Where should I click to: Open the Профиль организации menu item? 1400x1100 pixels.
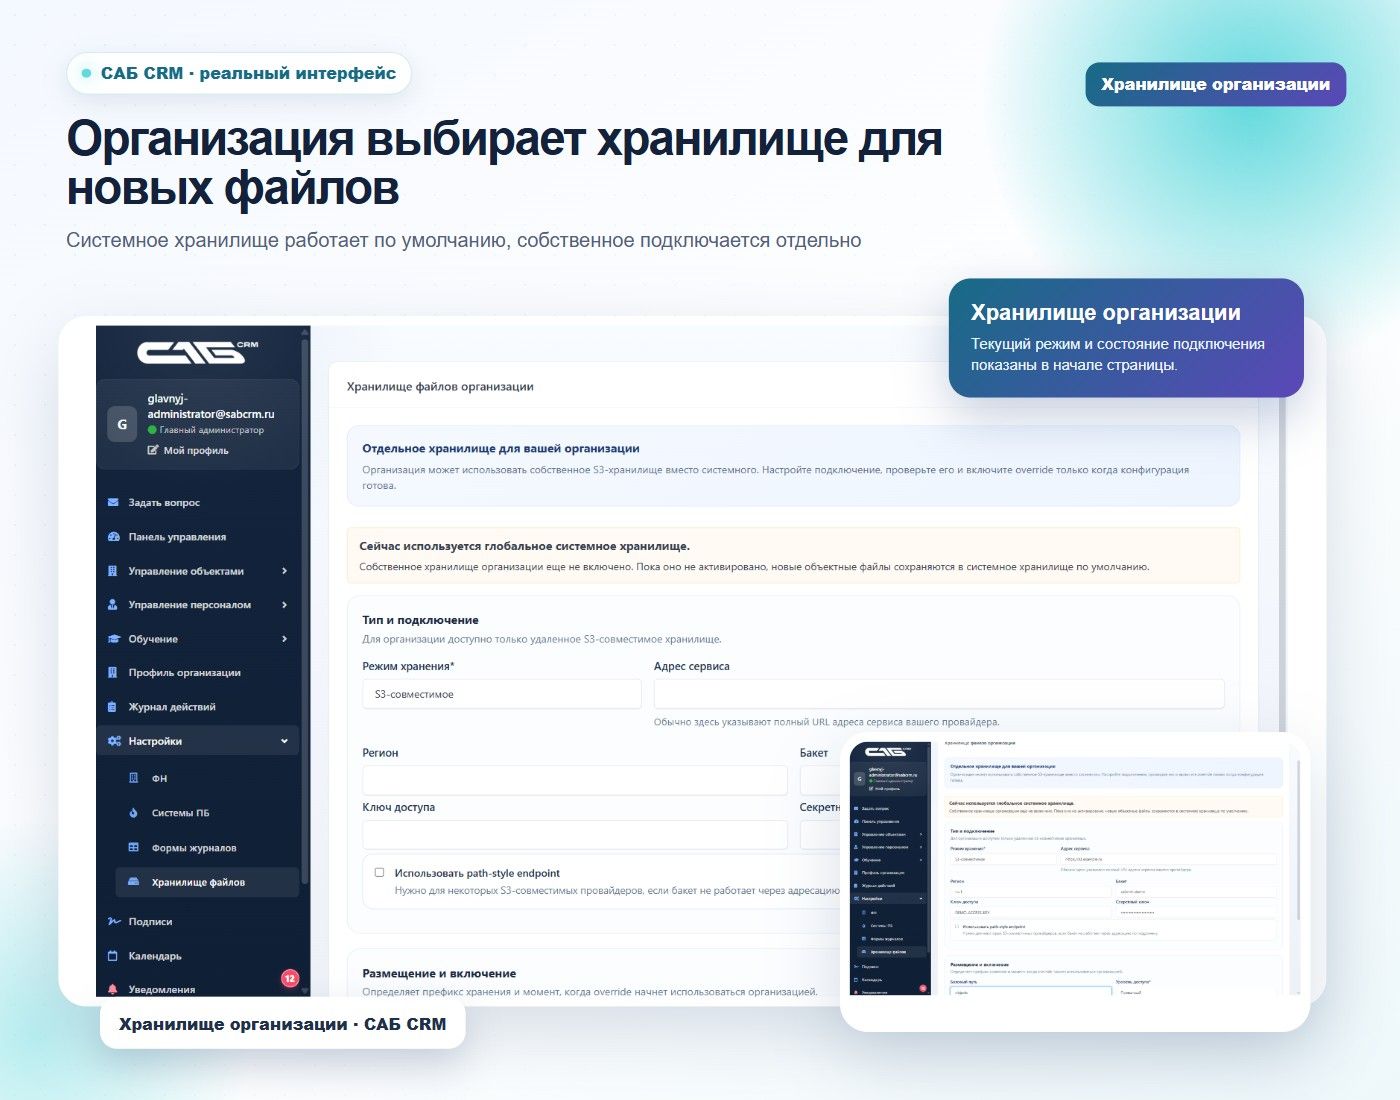198,673
